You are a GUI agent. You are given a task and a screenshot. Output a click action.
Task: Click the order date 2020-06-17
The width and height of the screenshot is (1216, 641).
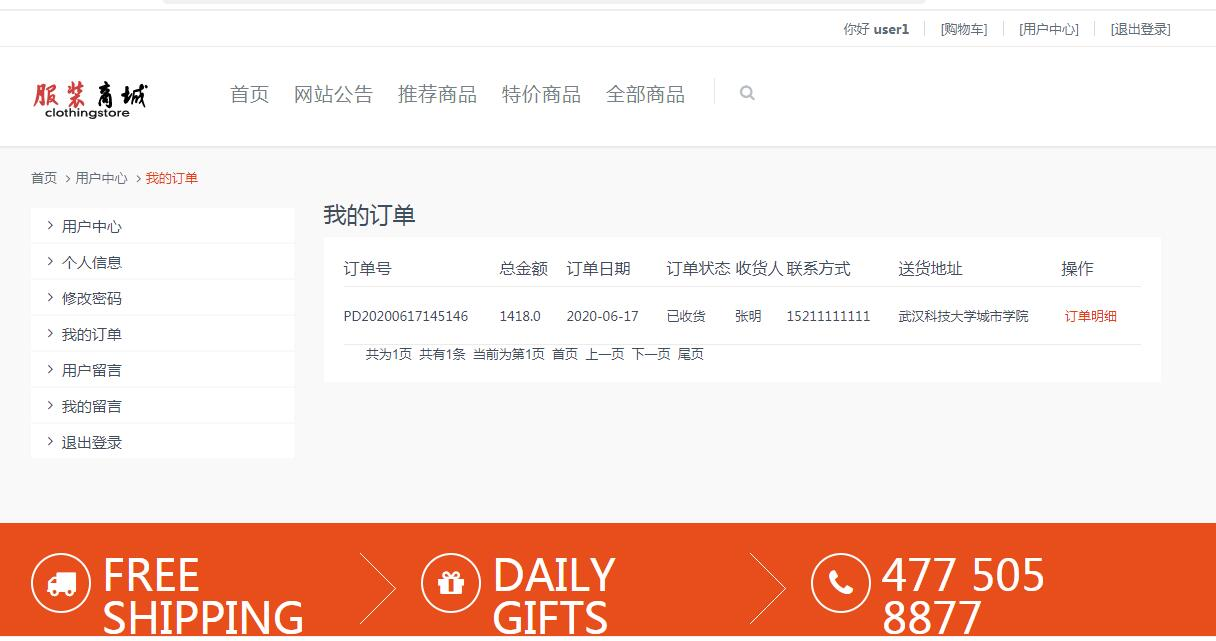pyautogui.click(x=602, y=316)
